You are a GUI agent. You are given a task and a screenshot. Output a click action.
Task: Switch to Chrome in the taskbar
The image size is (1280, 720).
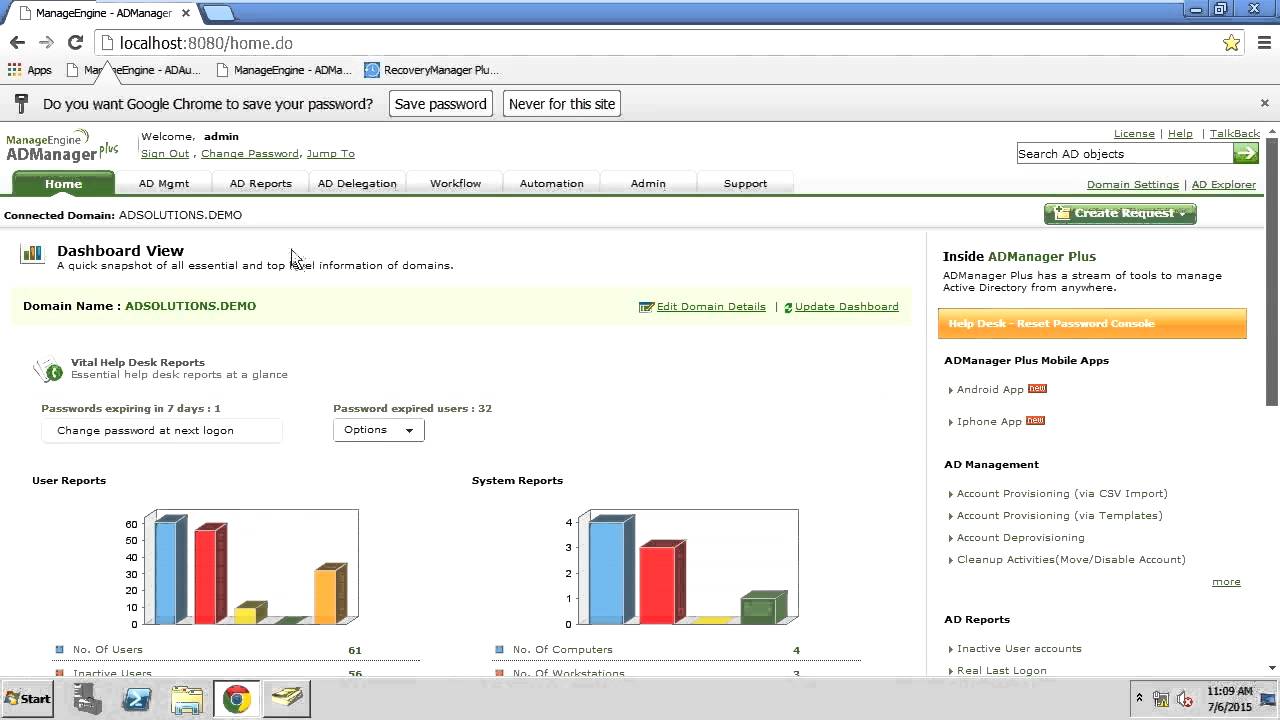pos(237,699)
